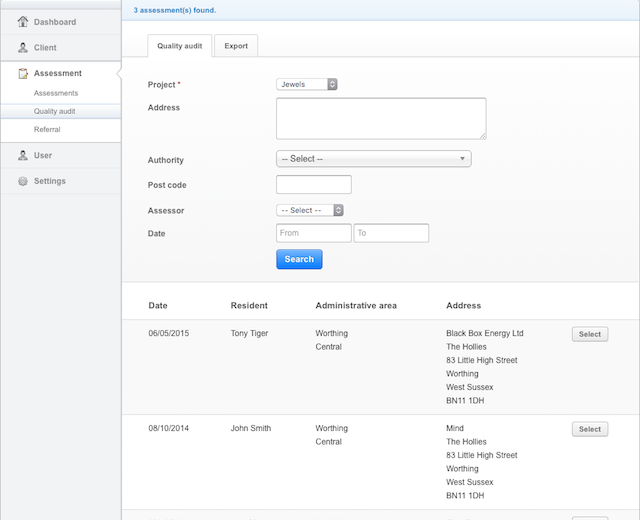Click the Address column header
This screenshot has width=640, height=520.
[x=463, y=305]
